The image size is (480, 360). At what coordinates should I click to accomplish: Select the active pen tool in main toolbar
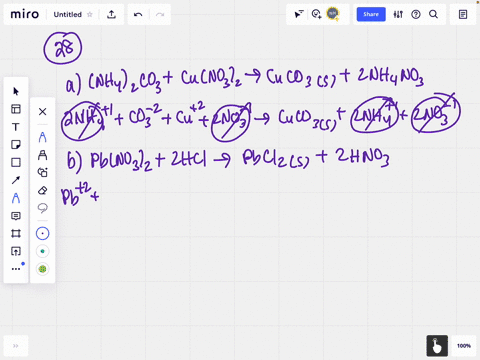tap(16, 198)
